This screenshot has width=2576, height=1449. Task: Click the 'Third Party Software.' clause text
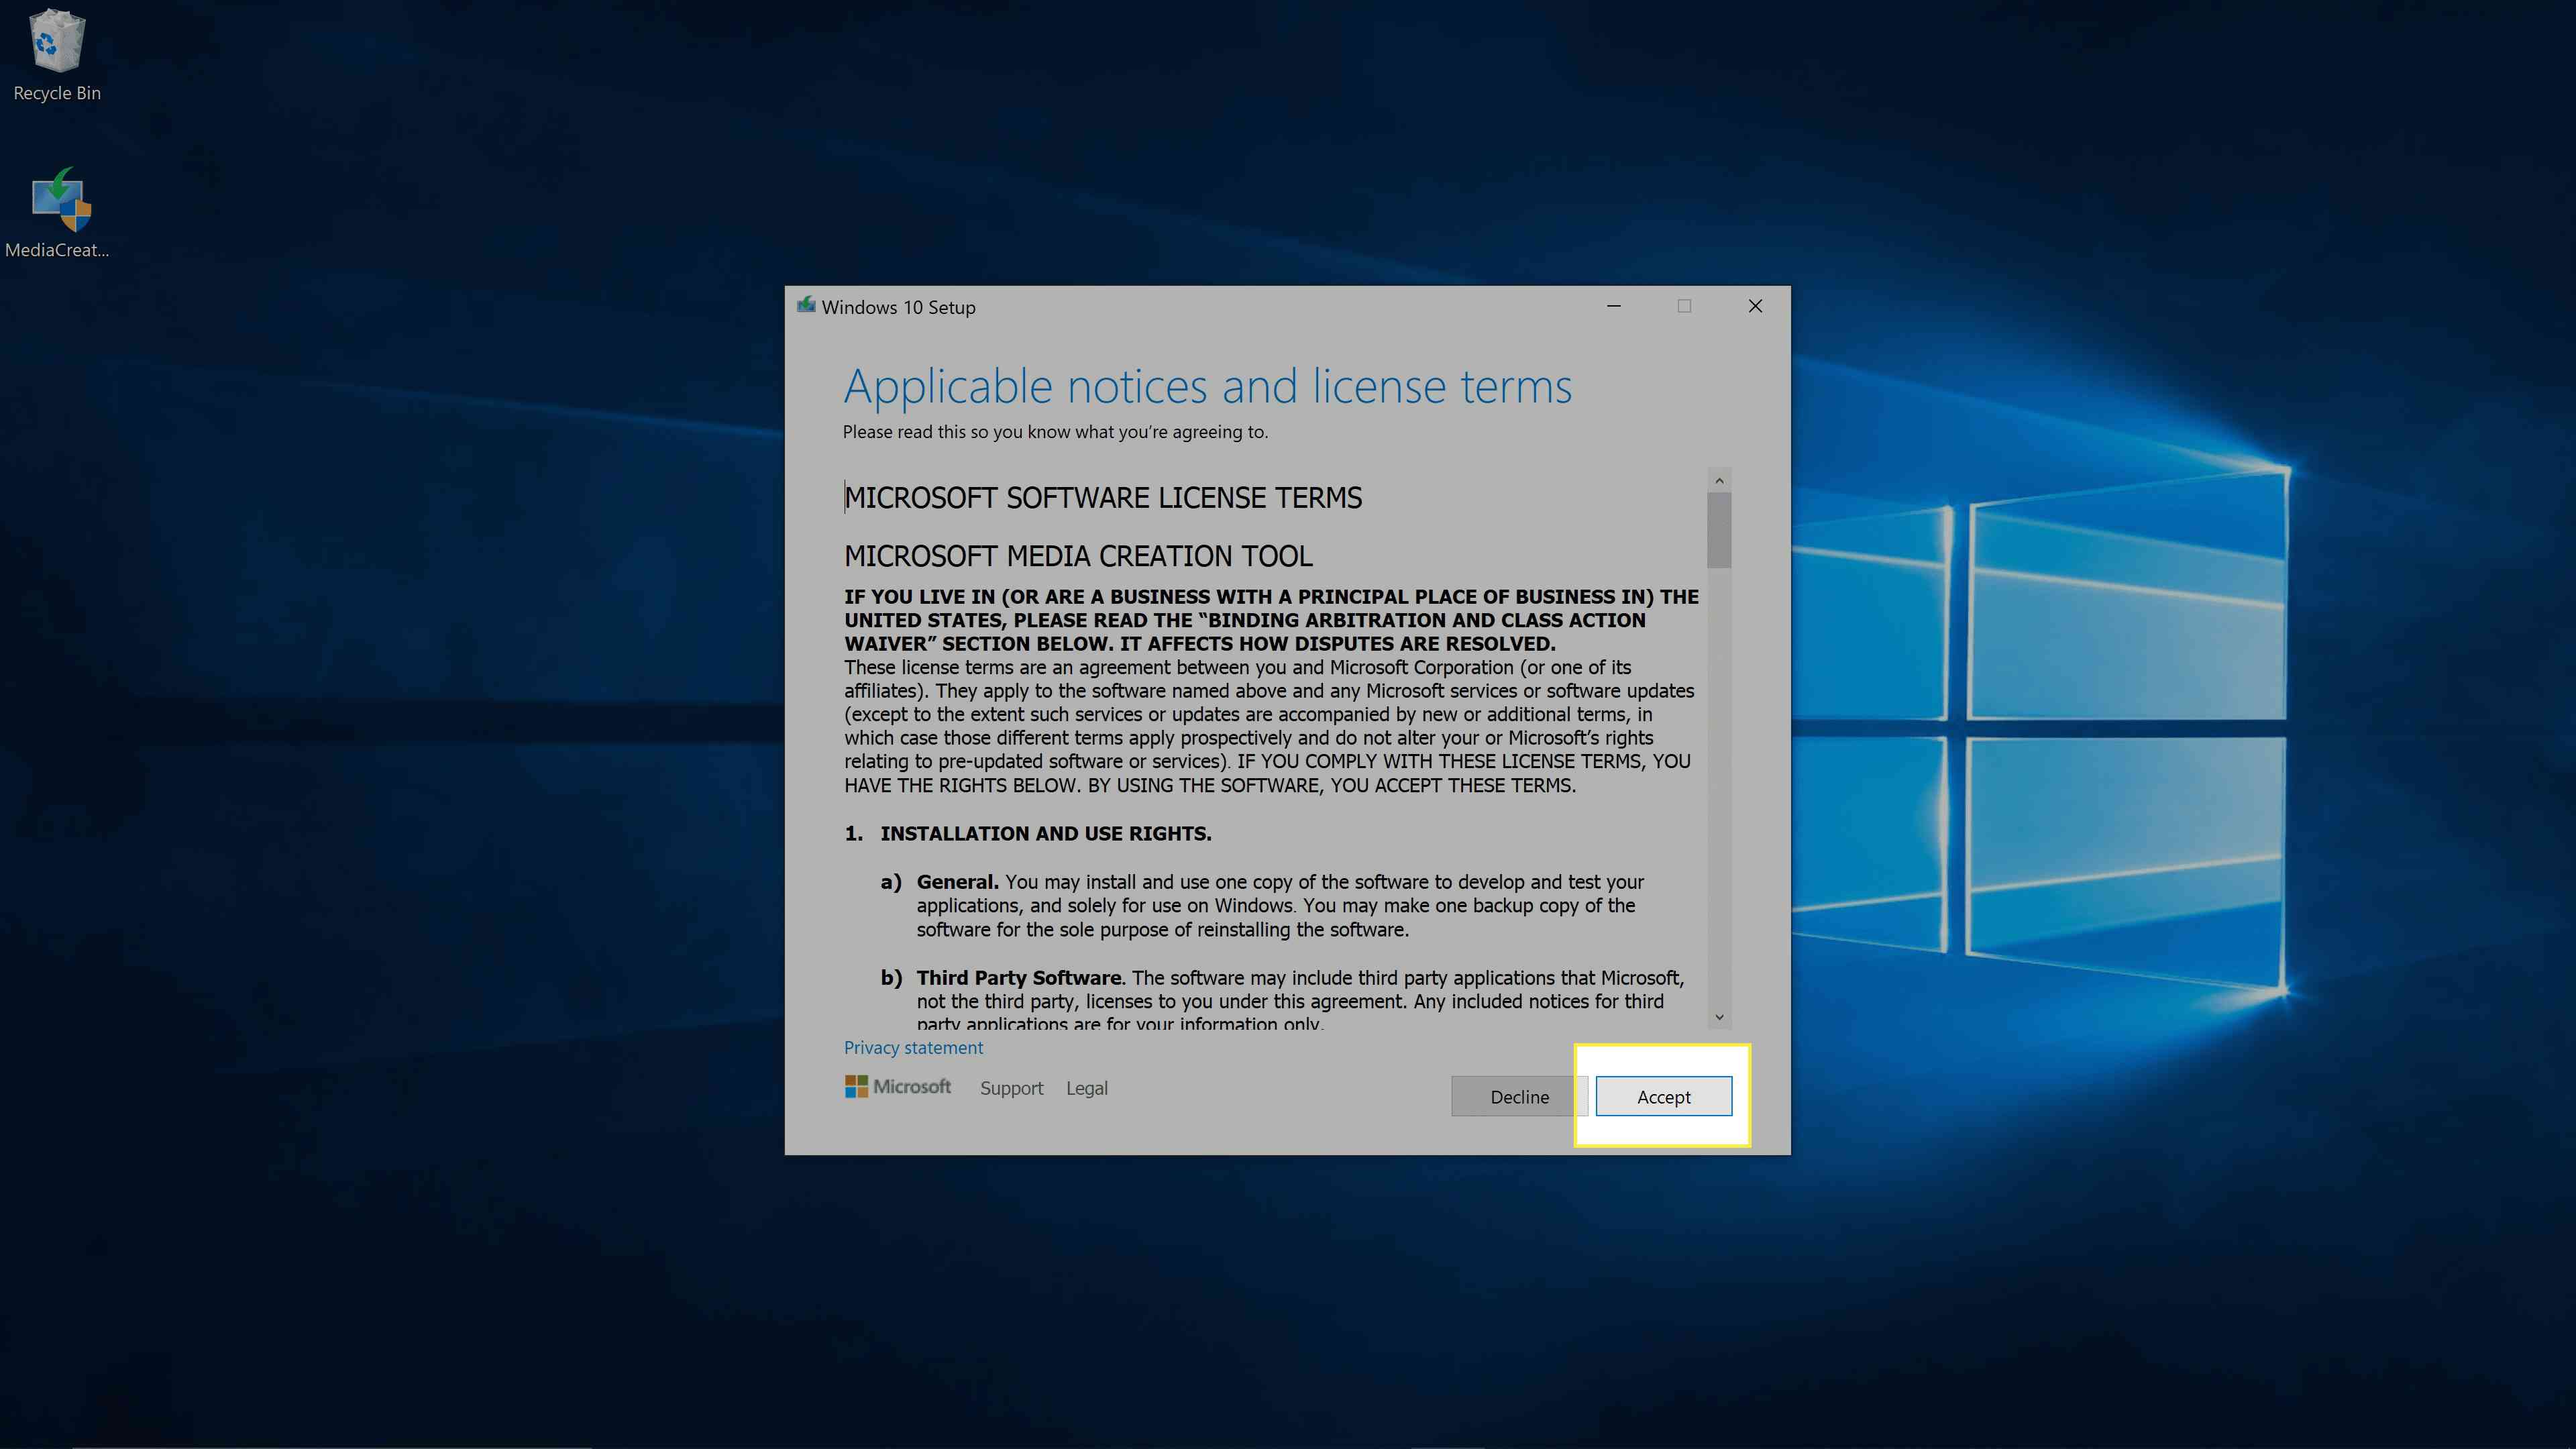click(x=1021, y=978)
